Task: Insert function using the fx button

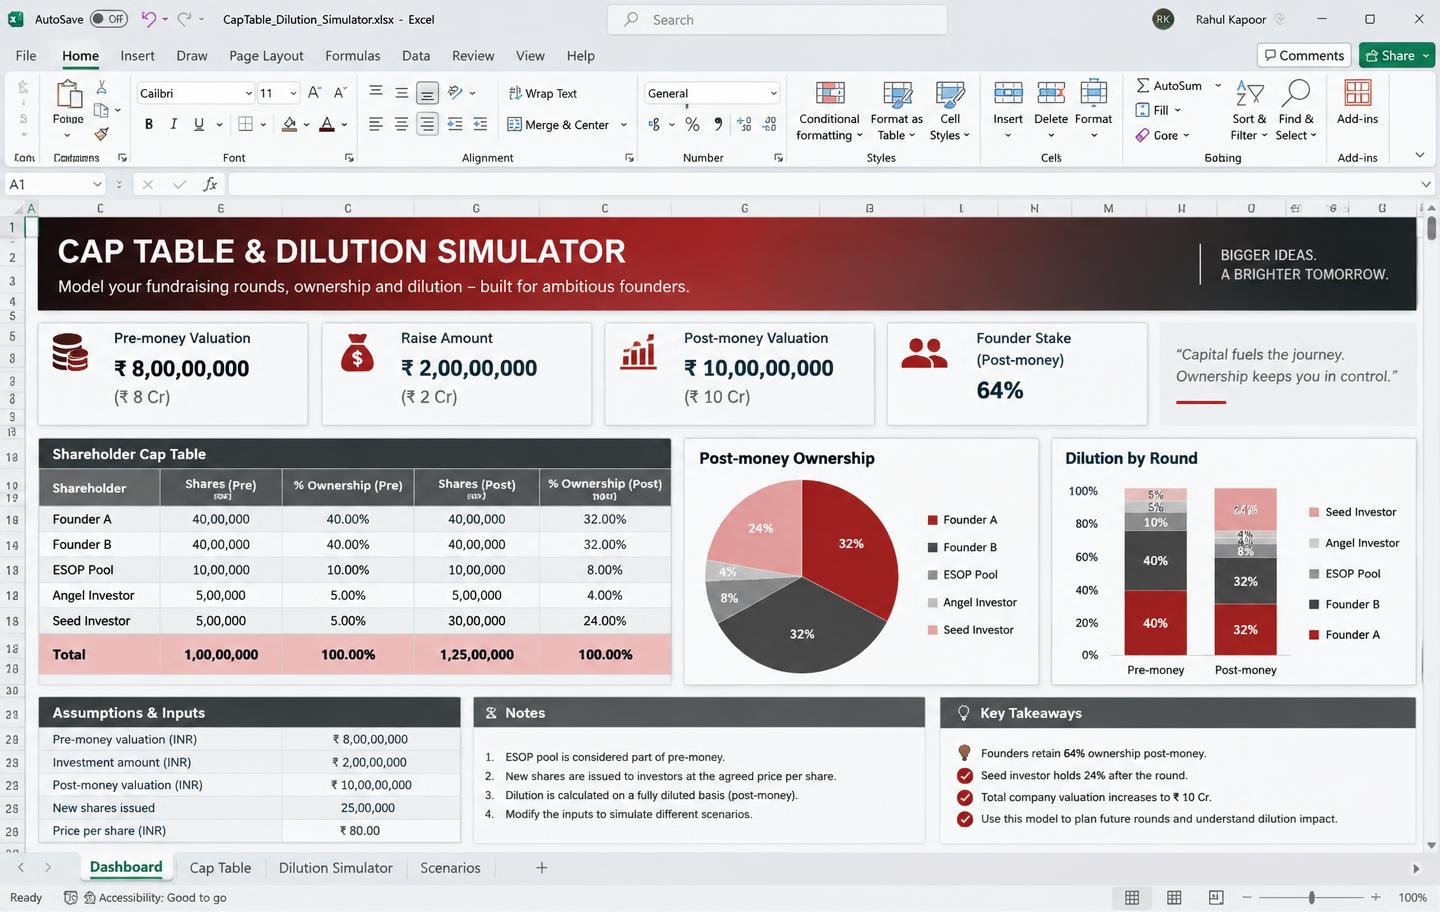Action: click(210, 184)
